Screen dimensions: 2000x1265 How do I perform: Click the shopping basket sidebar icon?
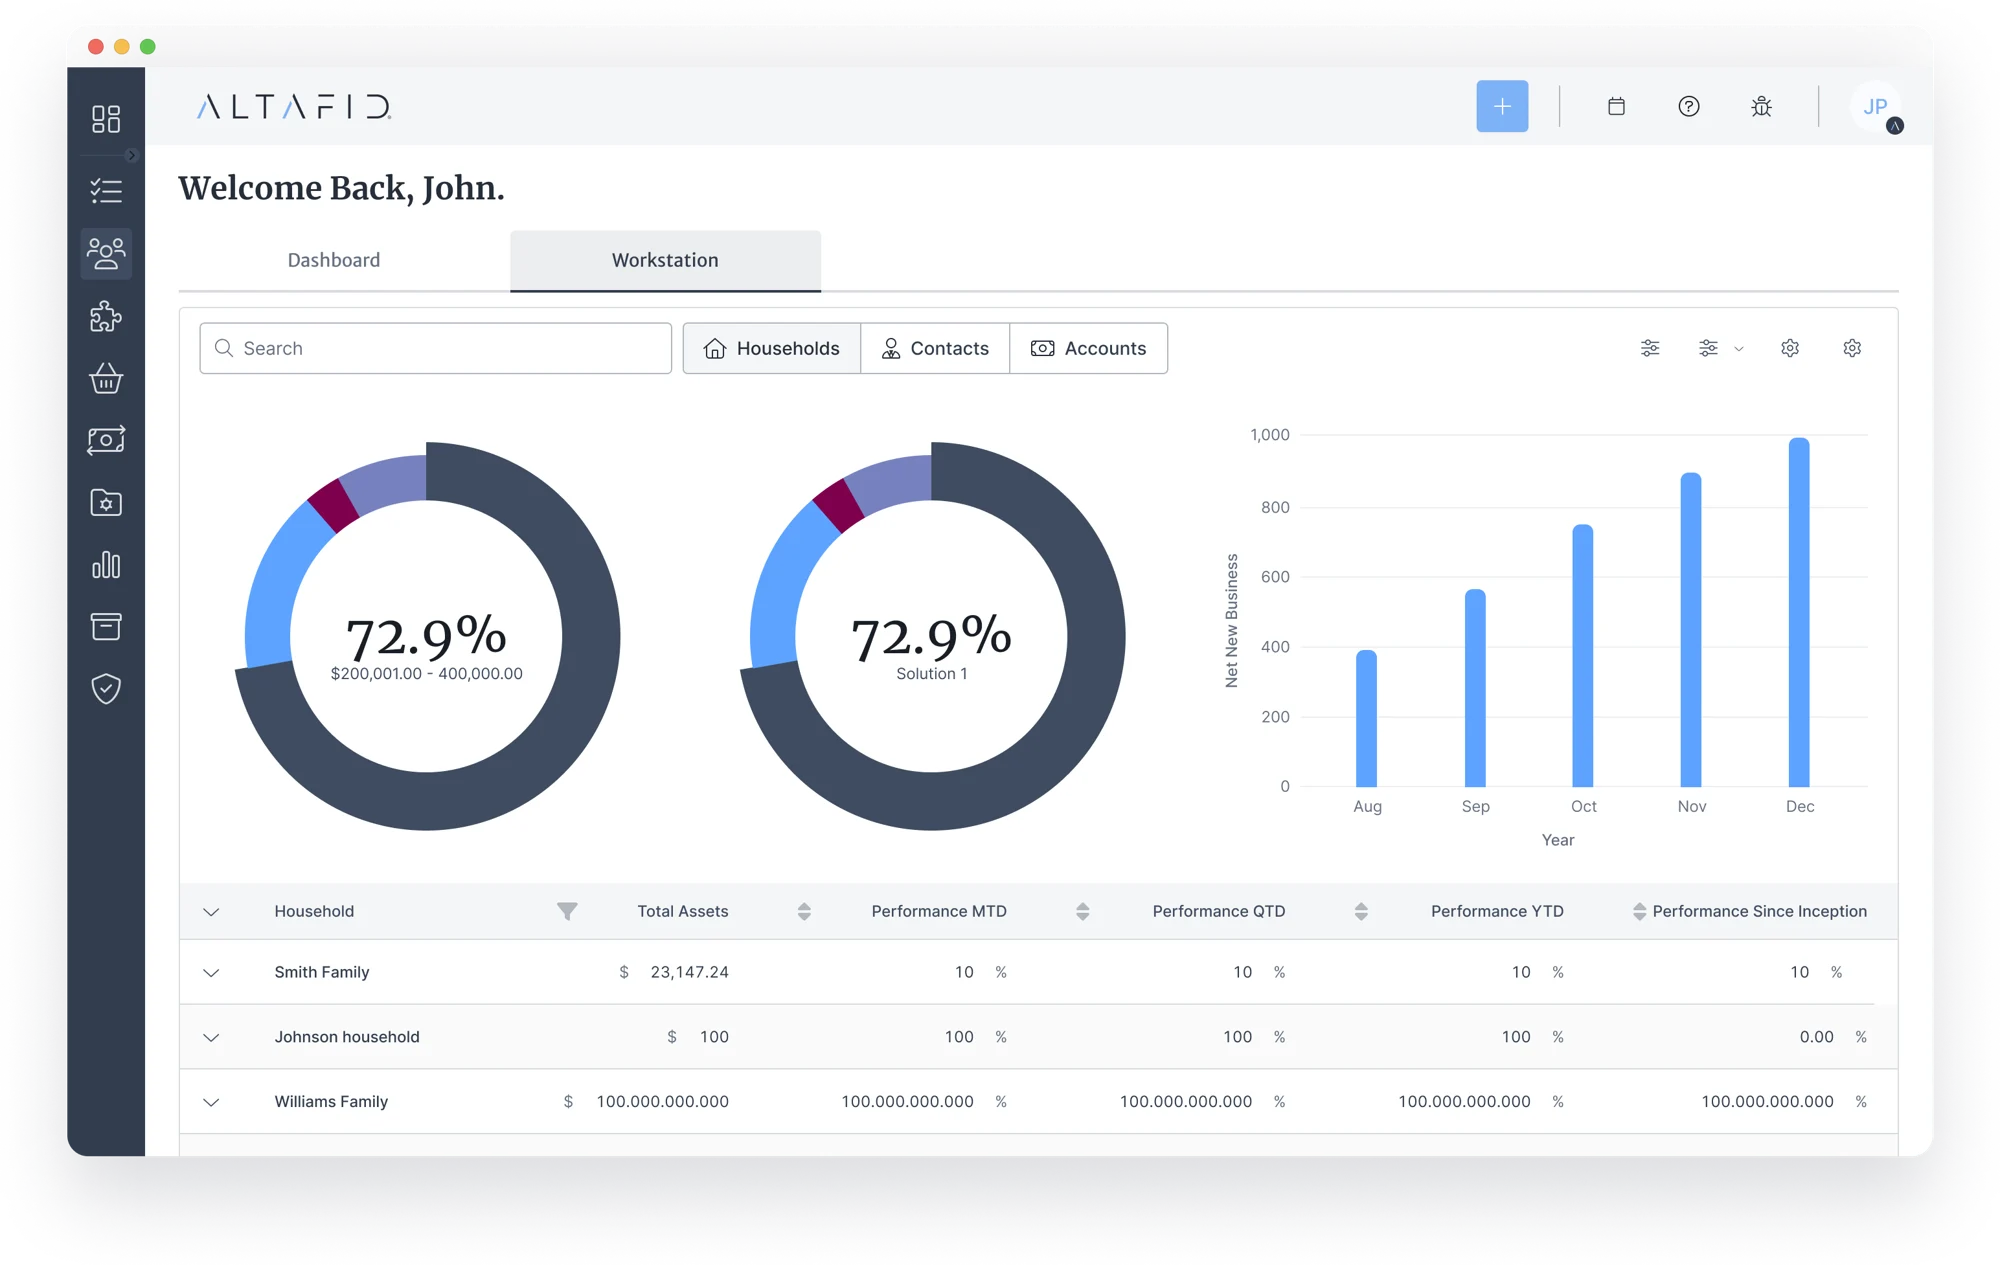click(106, 378)
